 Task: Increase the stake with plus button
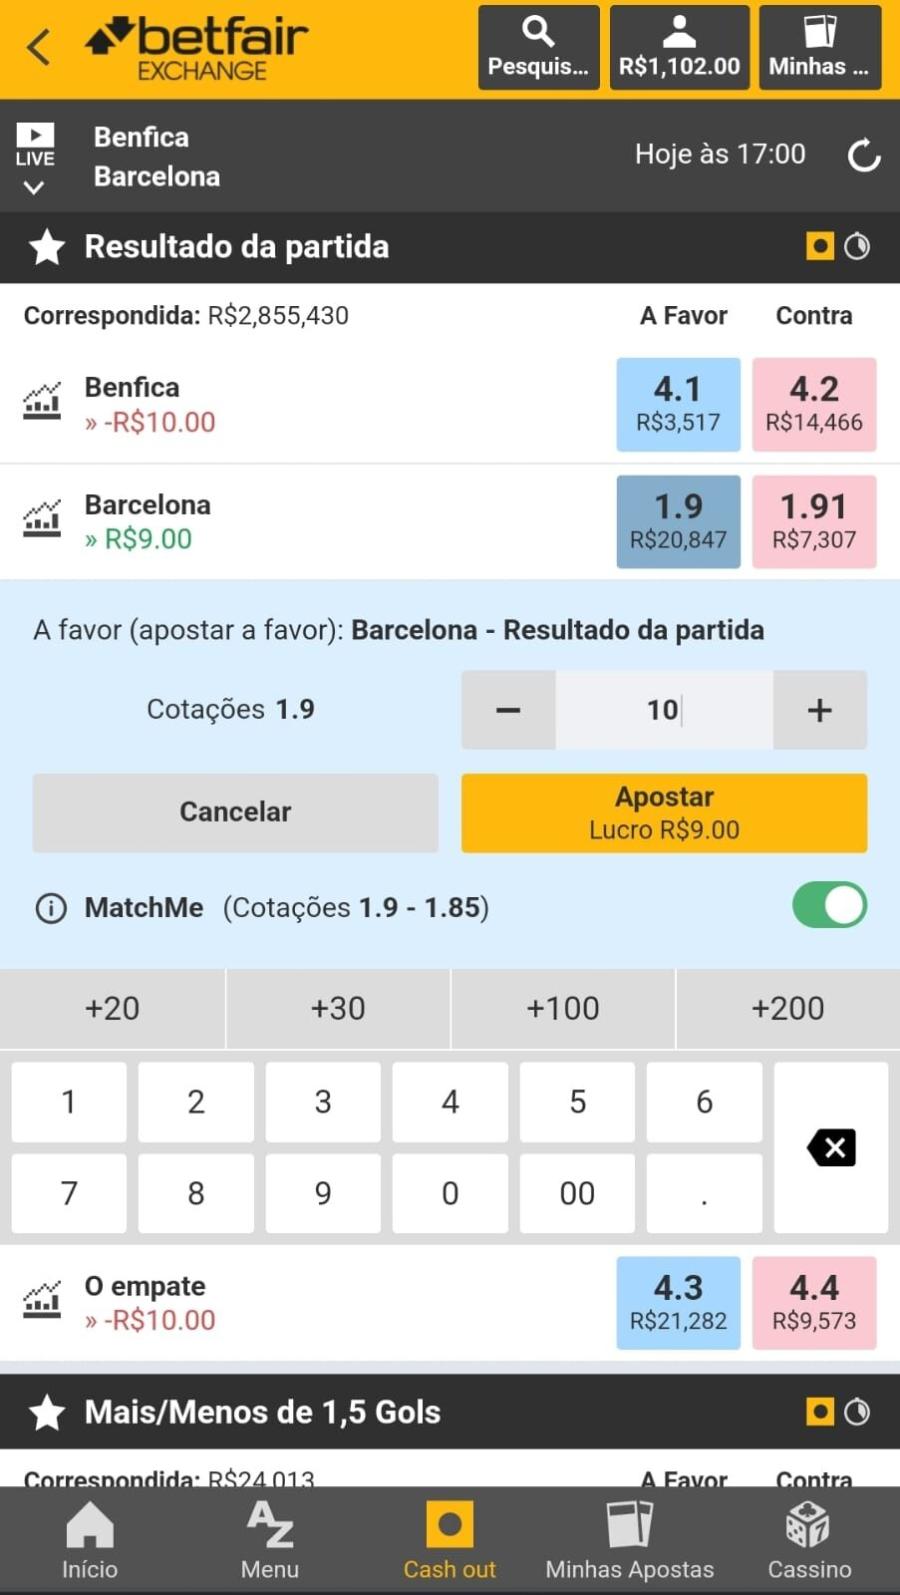click(820, 710)
